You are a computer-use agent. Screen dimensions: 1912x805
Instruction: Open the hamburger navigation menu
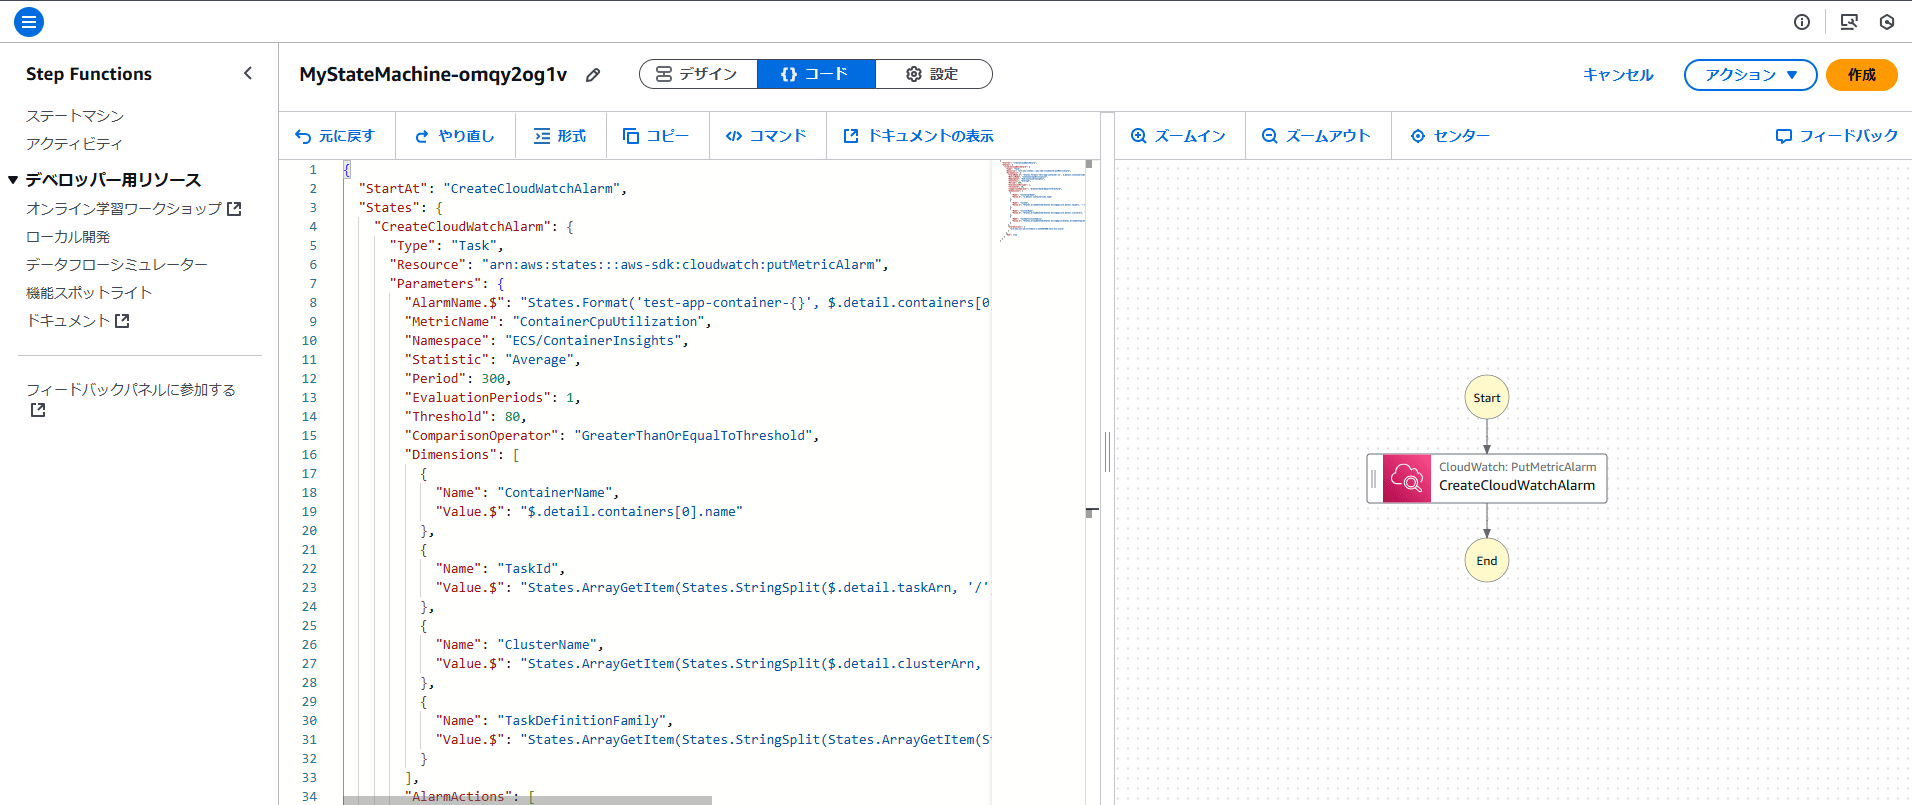29,21
